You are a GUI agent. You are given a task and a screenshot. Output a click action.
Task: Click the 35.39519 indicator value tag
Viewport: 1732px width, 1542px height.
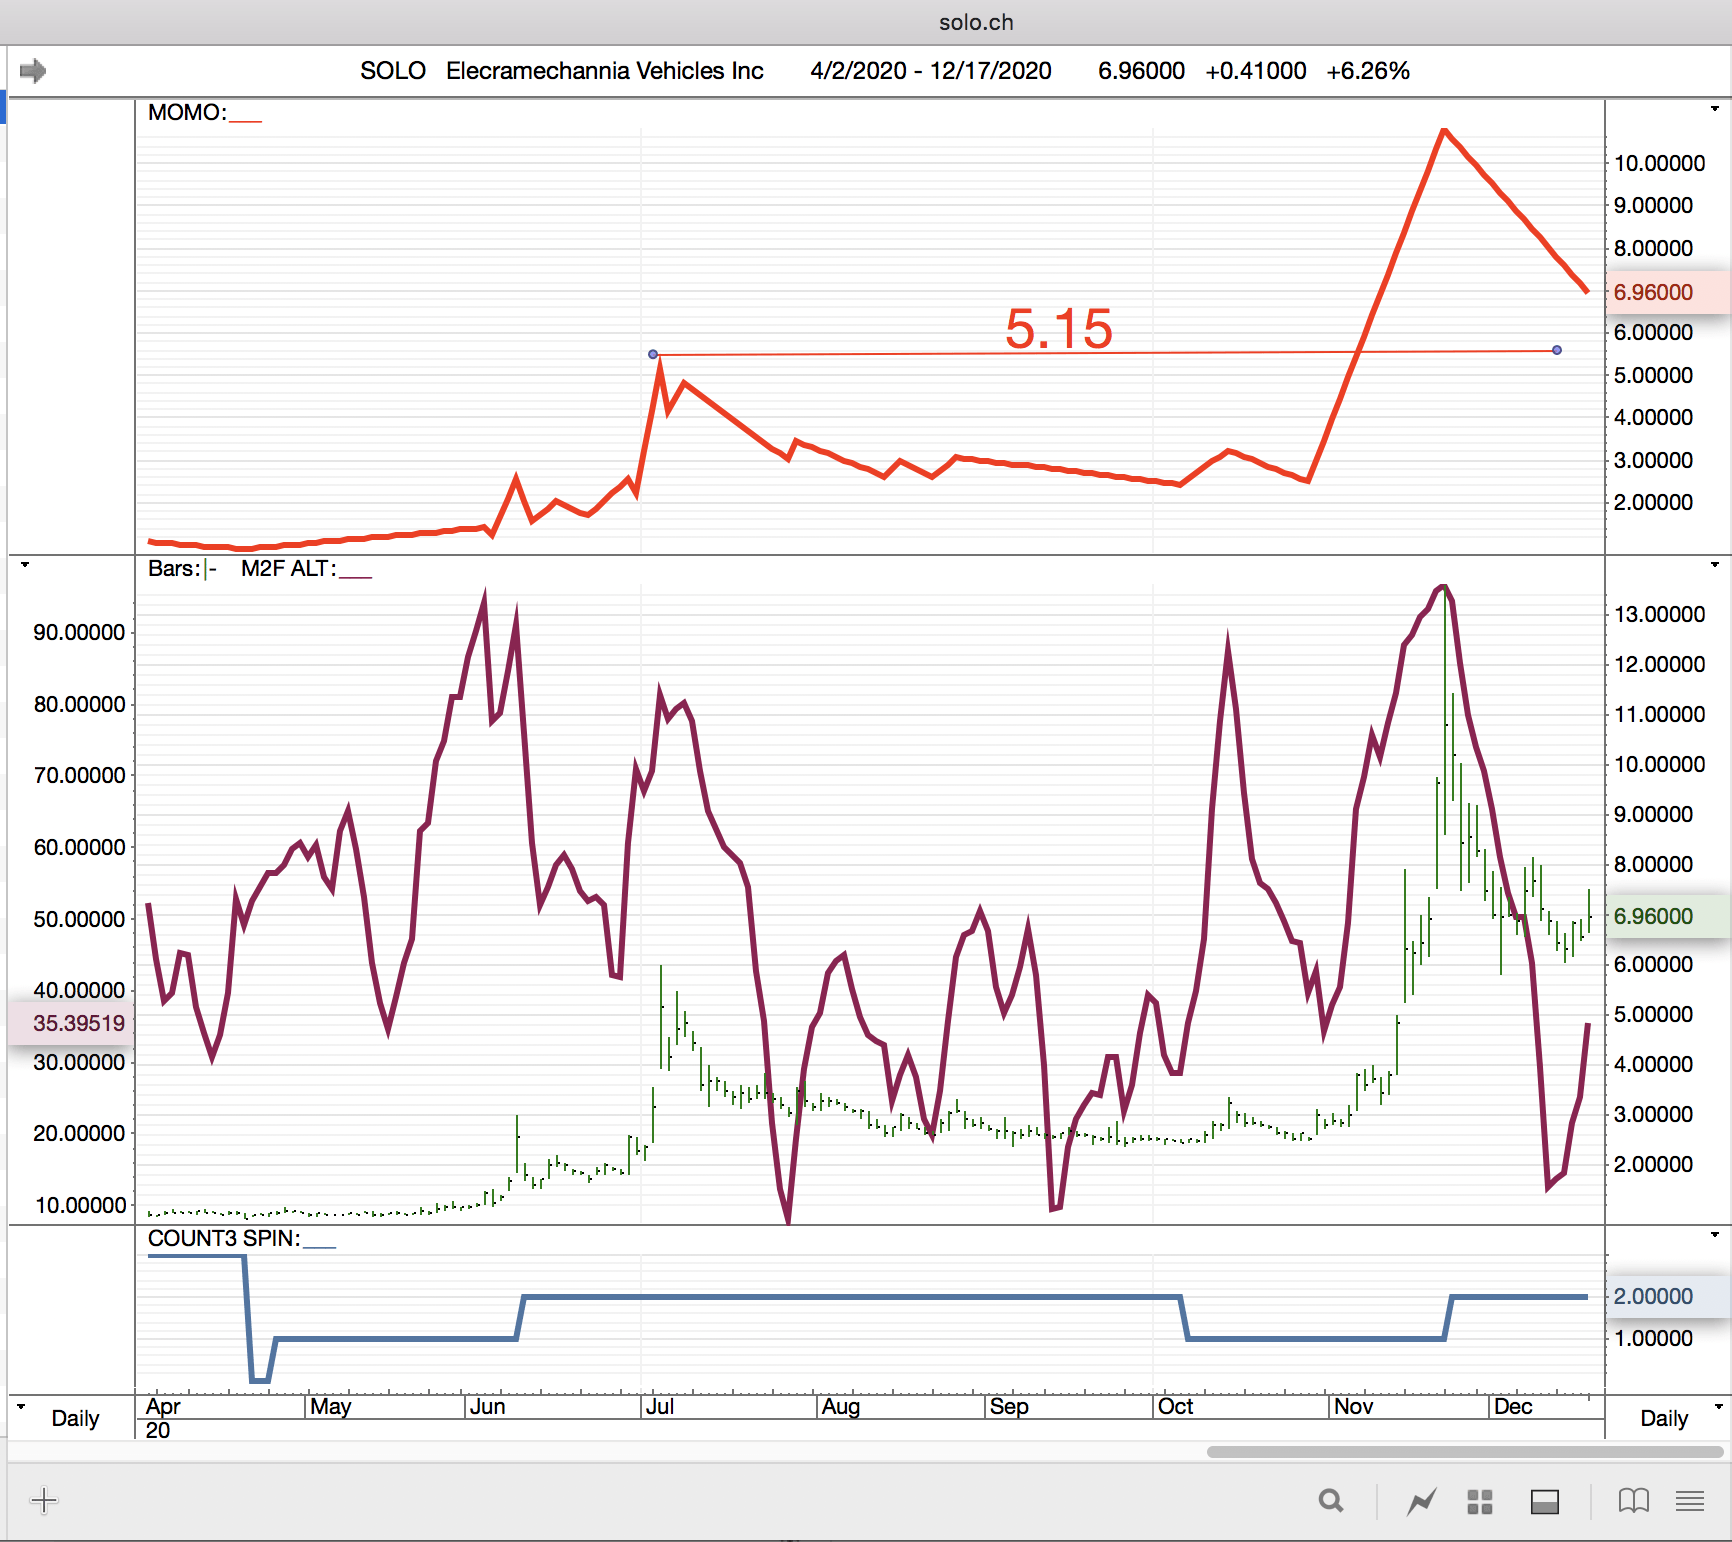click(71, 1023)
